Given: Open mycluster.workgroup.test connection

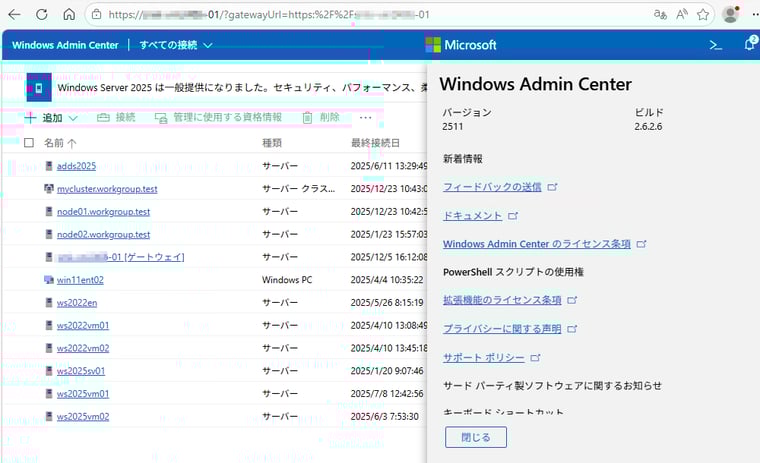Looking at the screenshot, I should 107,189.
